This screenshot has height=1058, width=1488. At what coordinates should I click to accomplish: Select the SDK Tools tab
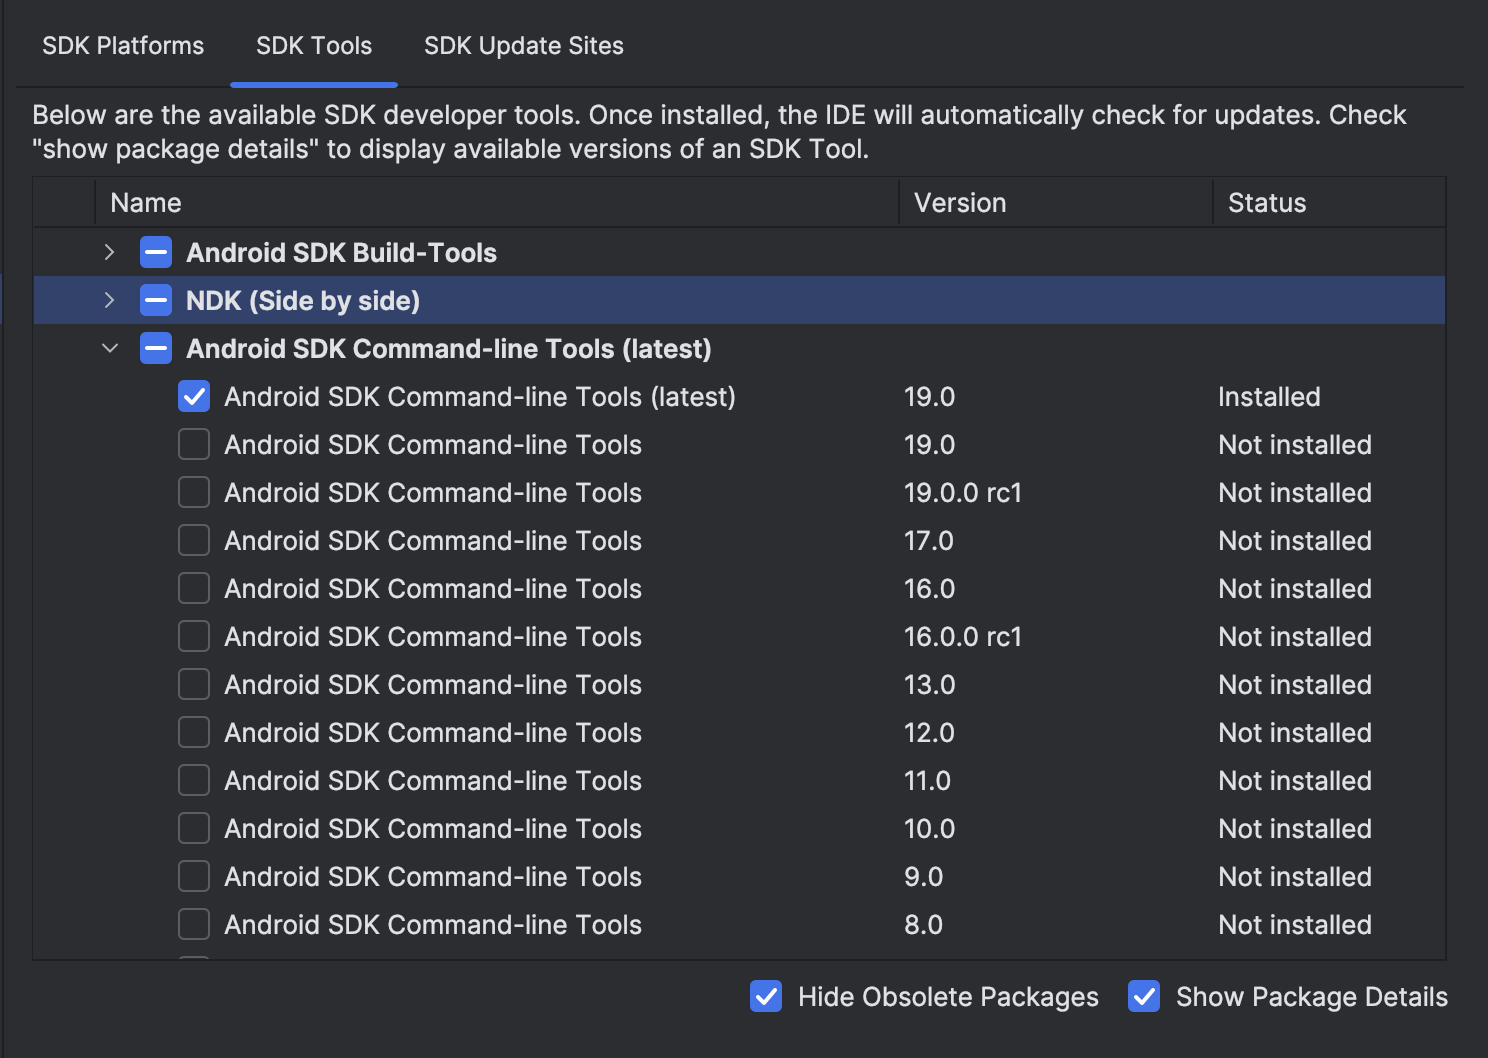click(x=314, y=46)
